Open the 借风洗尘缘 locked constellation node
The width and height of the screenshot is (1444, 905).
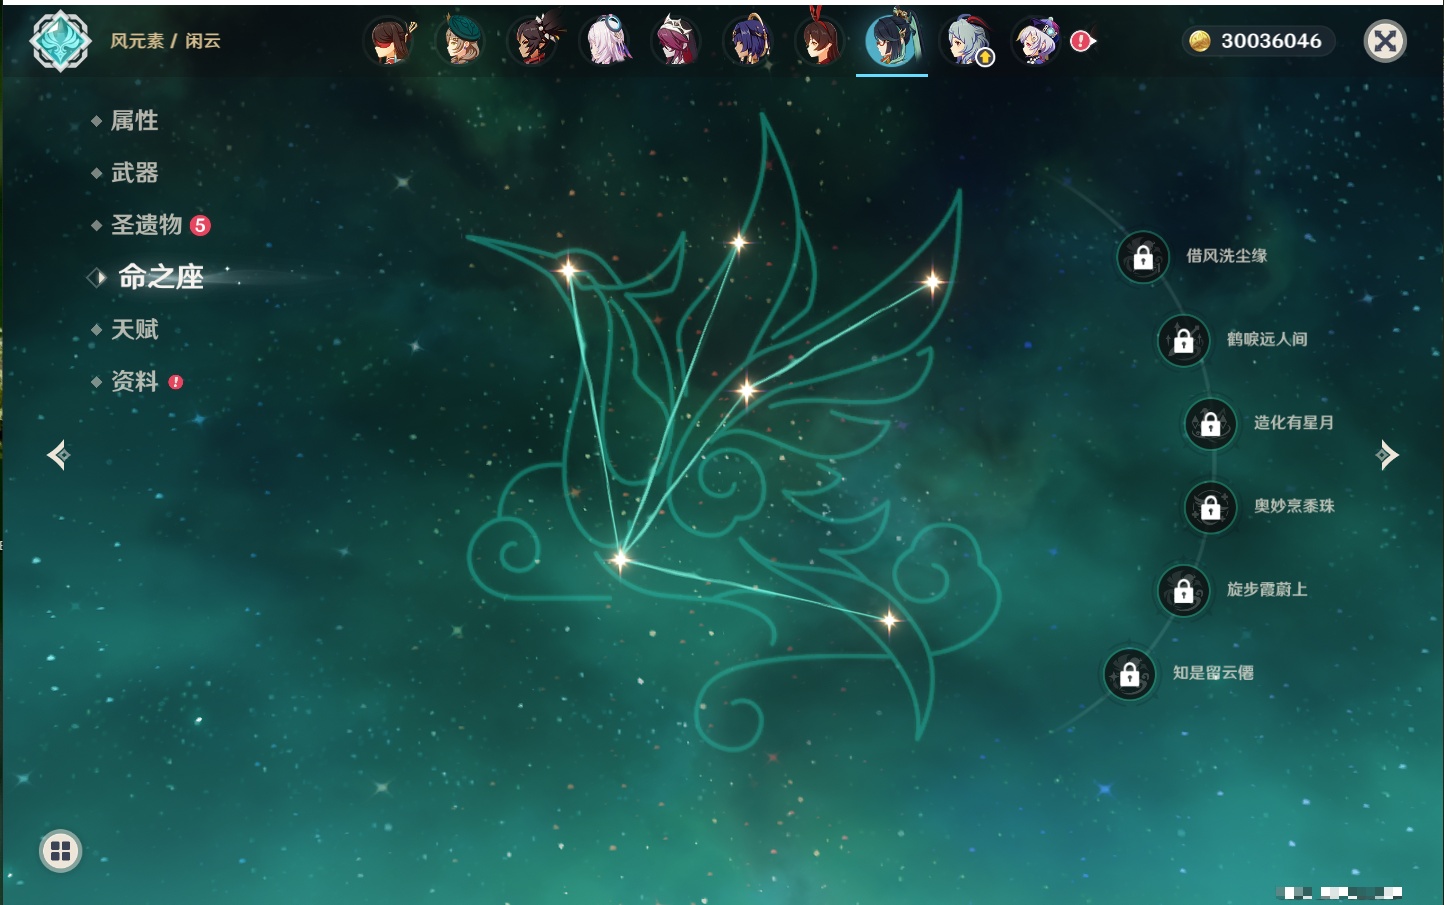click(x=1143, y=257)
